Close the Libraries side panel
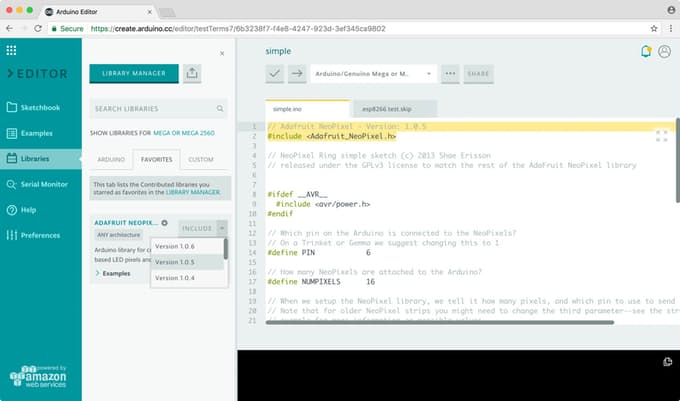This screenshot has height=401, width=680. [221, 53]
